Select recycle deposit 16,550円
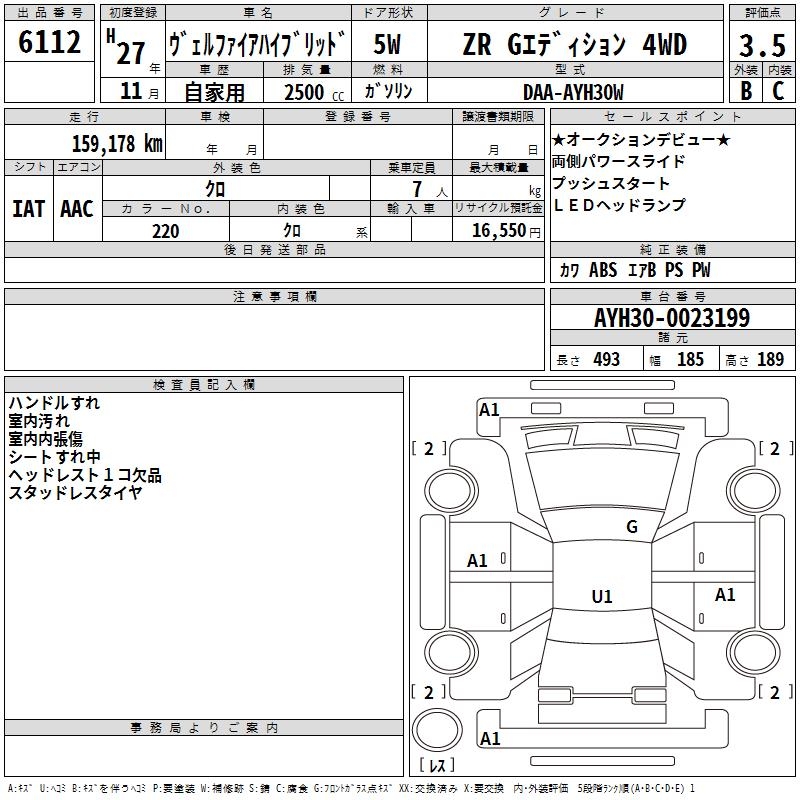The image size is (800, 800). pyautogui.click(x=506, y=231)
